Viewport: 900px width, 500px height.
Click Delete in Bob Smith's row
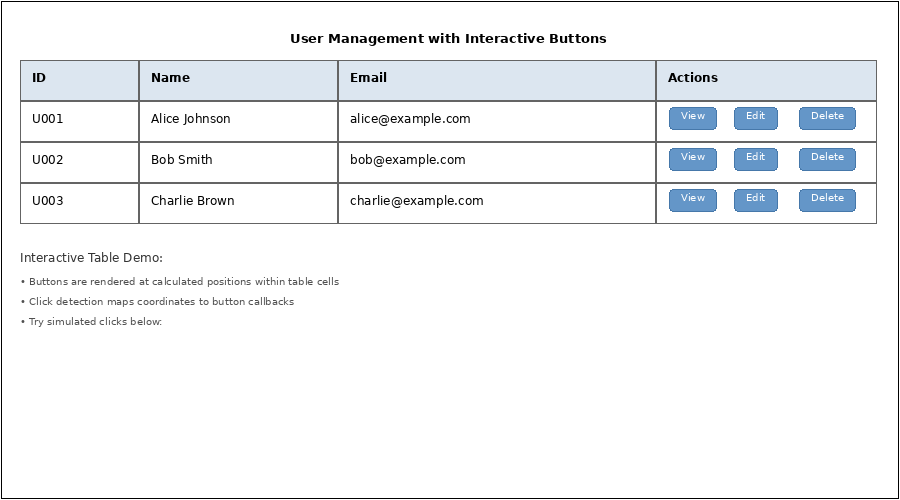(827, 159)
